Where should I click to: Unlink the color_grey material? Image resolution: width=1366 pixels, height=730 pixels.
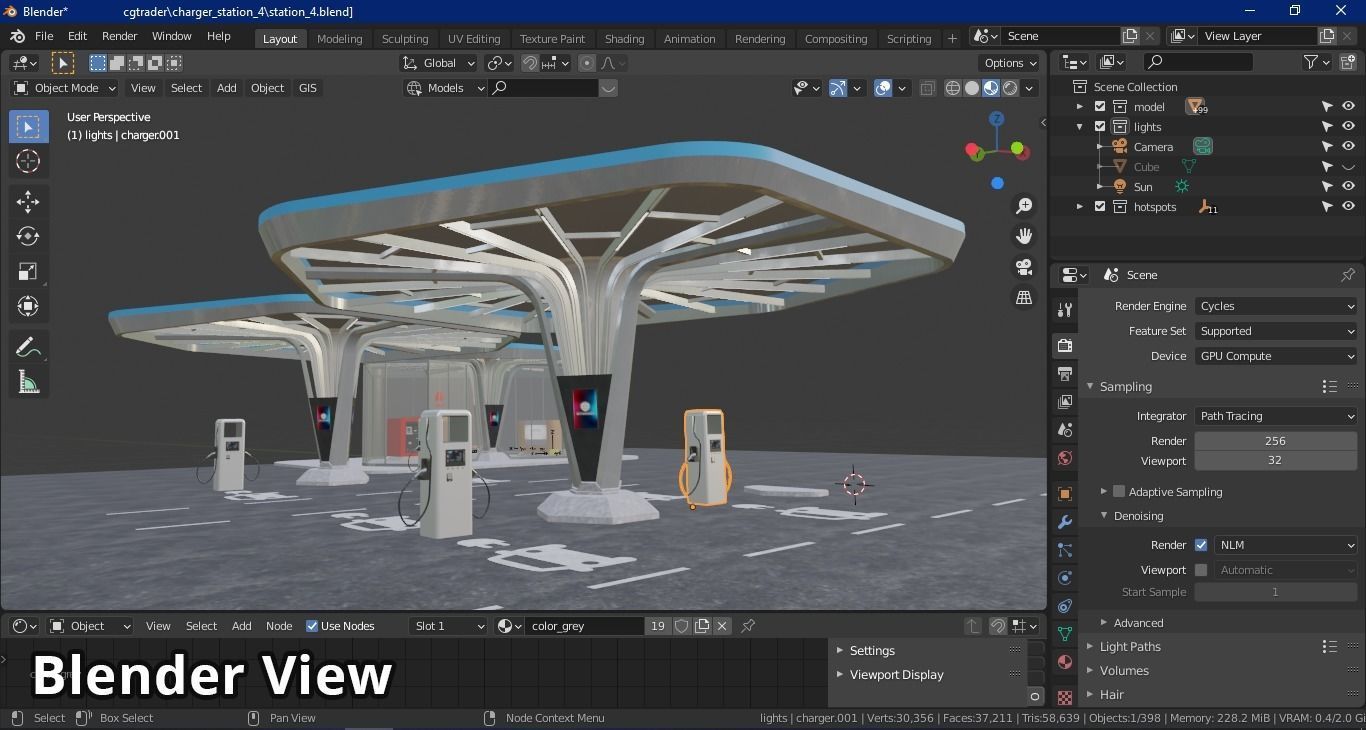(x=722, y=626)
